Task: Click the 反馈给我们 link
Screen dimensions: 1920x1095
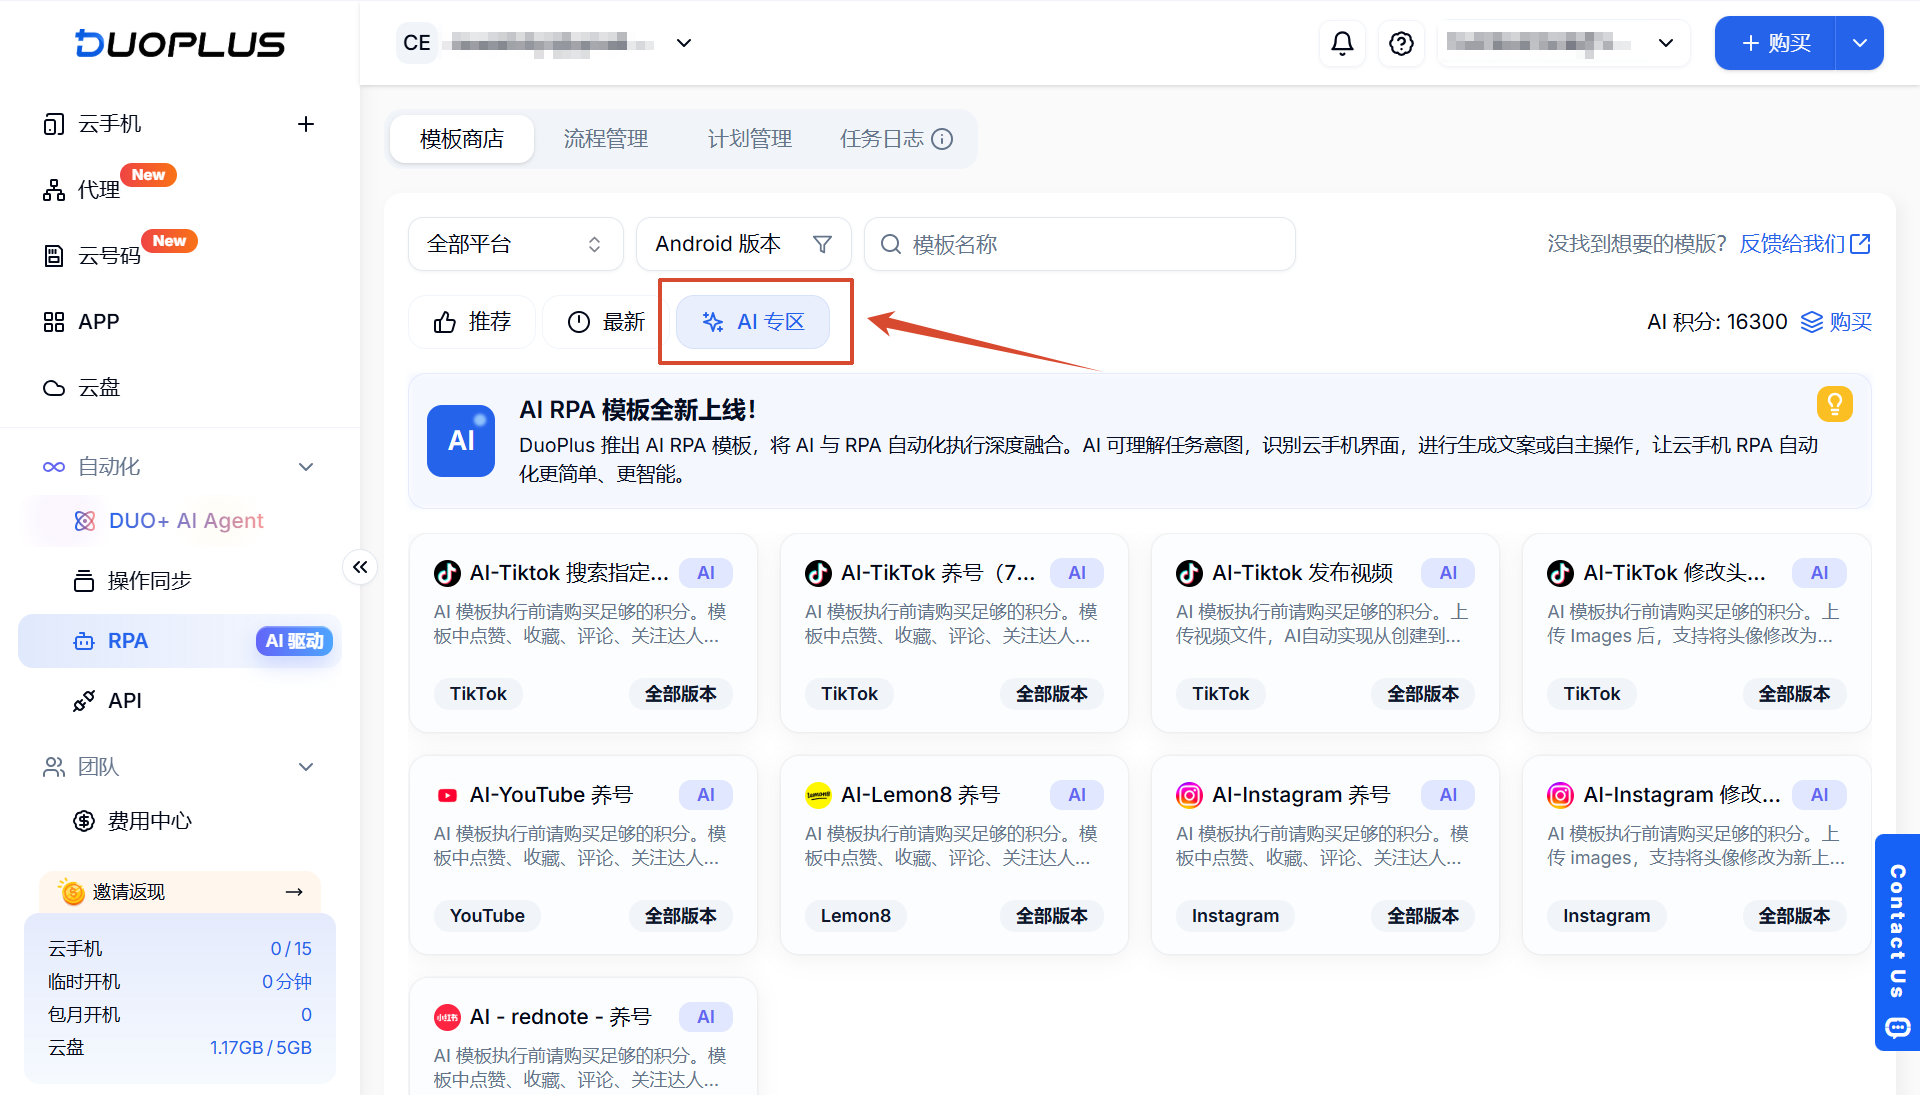Action: pos(1804,244)
